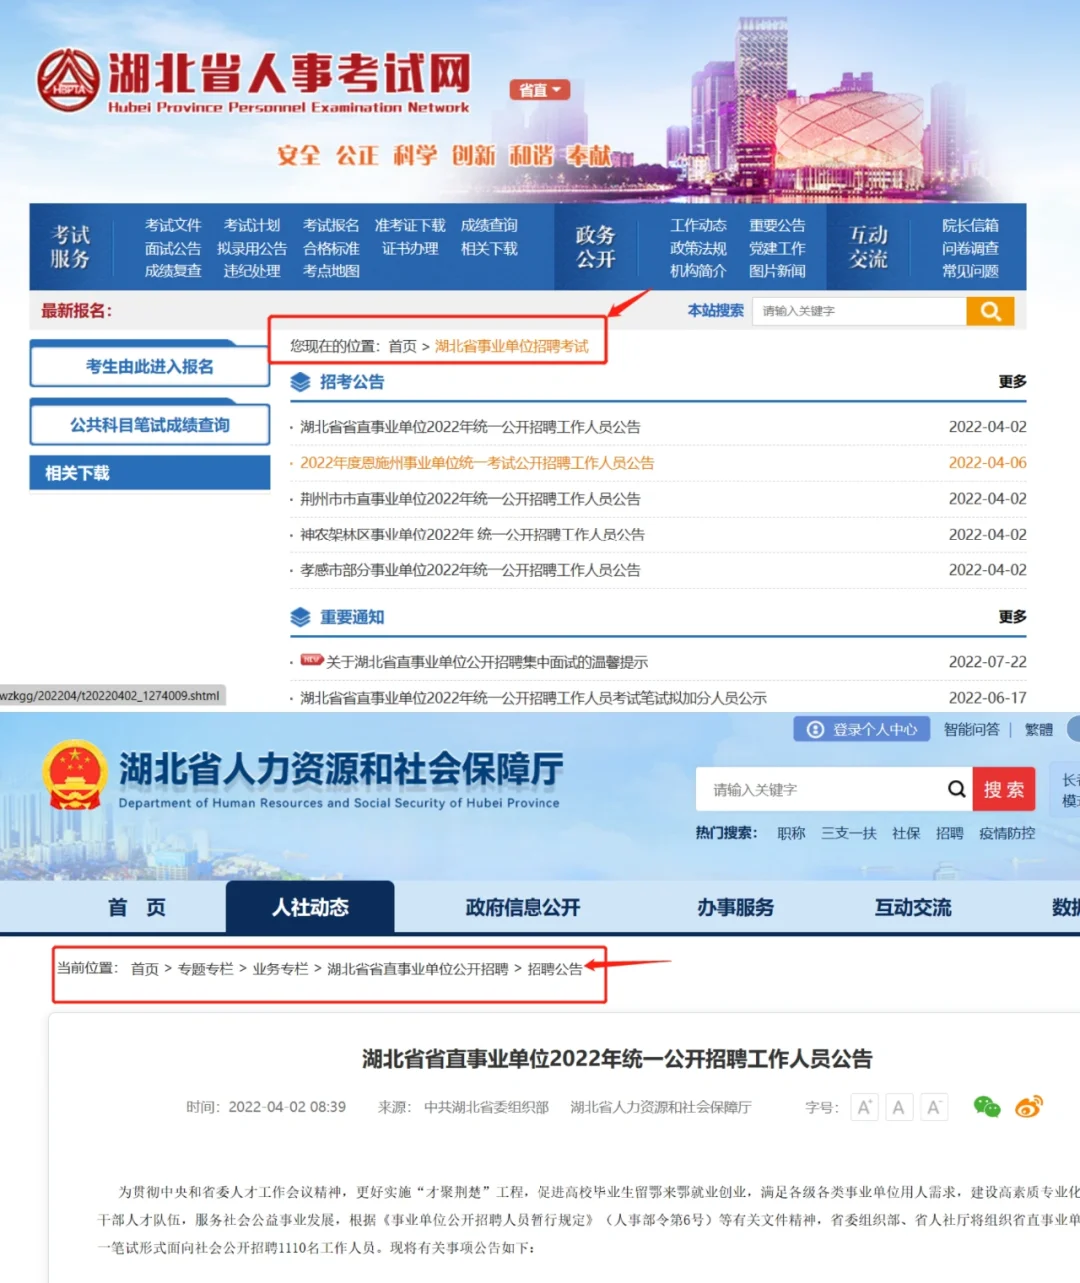Viewport: 1080px width, 1283px height.
Task: Click 登录个人中心 button
Action: 862,729
